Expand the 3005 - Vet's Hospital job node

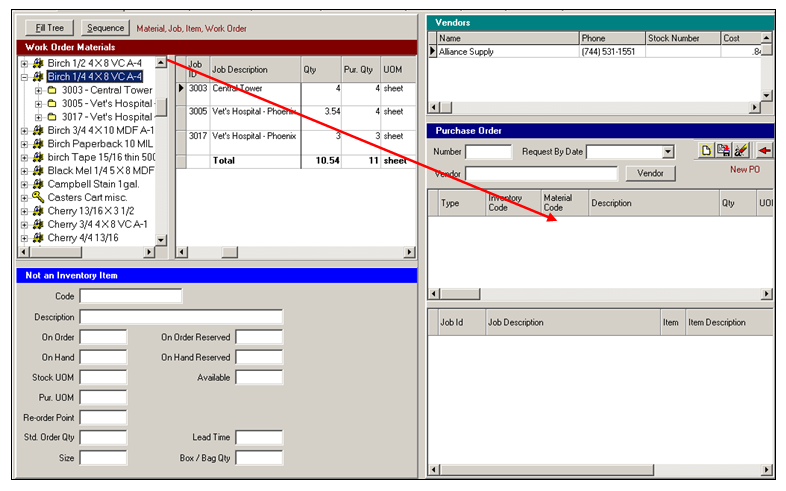tap(38, 103)
